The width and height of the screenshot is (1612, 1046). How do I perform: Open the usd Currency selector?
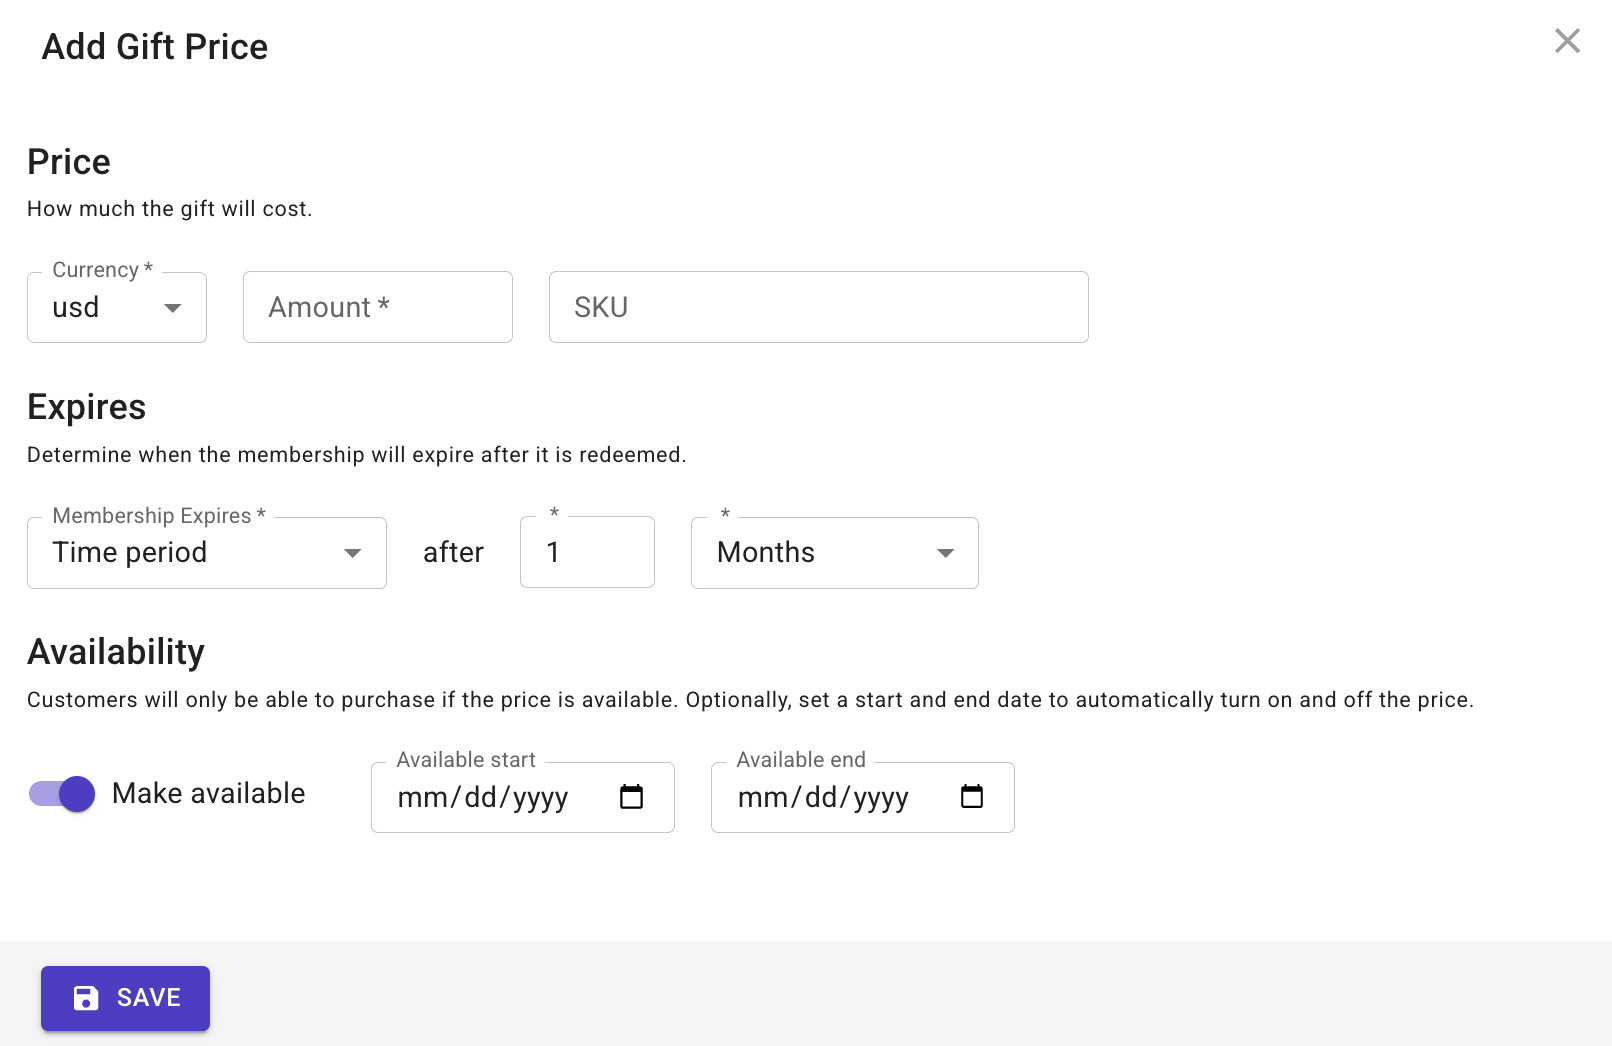[x=100, y=308]
